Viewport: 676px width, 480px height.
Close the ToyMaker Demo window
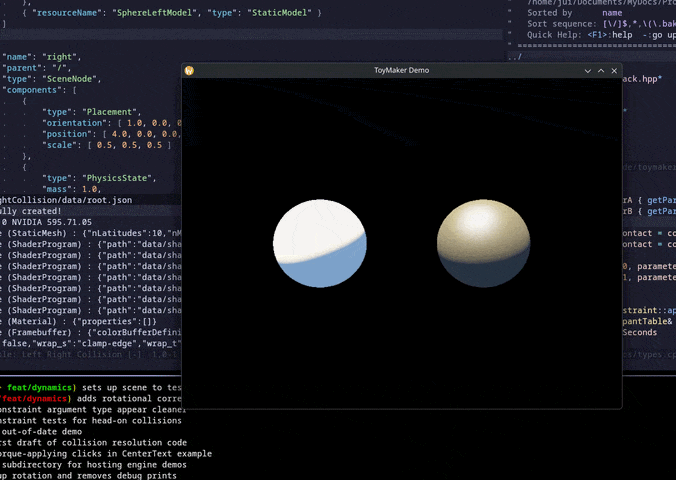[x=614, y=71]
